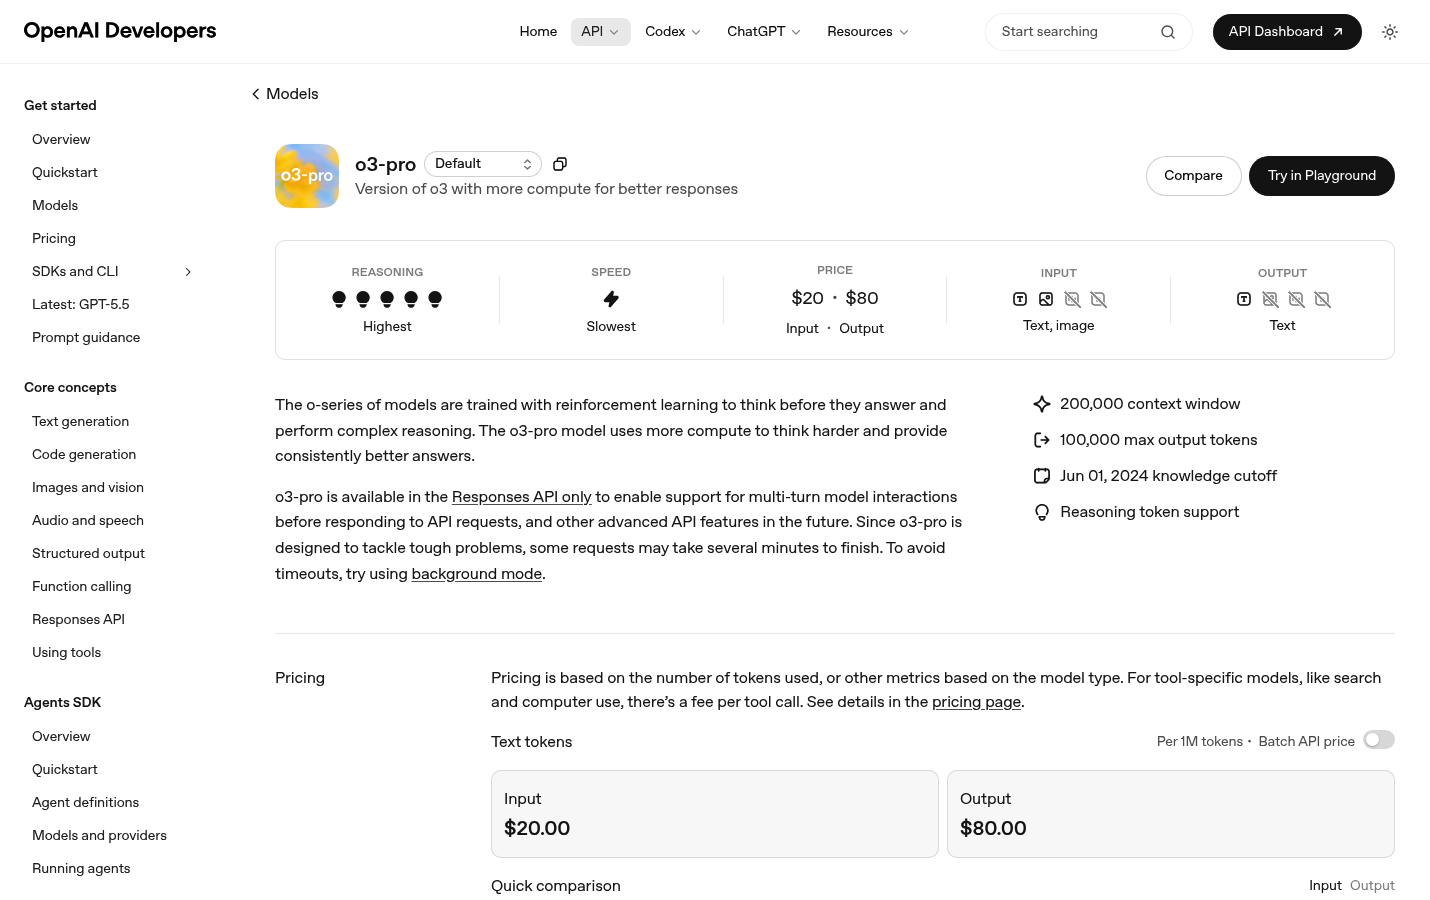Click the '200,000 context window' text
Viewport: 1430px width, 900px height.
(x=1150, y=404)
